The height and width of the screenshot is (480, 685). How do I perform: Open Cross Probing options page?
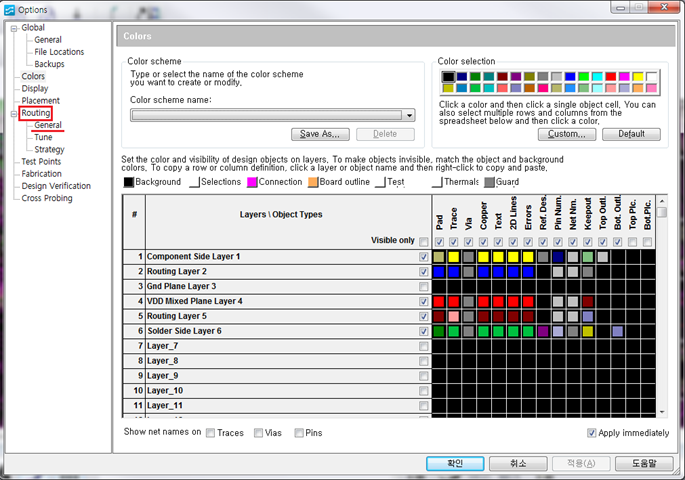point(47,199)
